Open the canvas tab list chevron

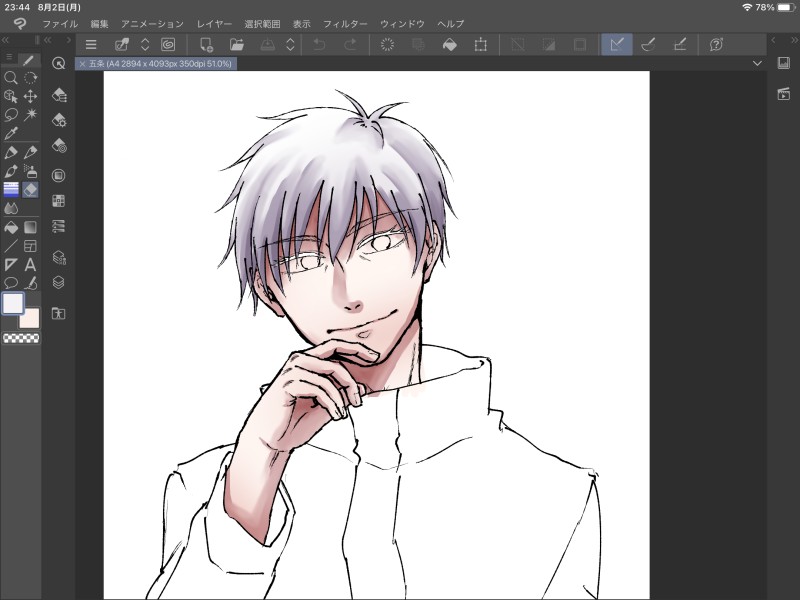pos(757,64)
